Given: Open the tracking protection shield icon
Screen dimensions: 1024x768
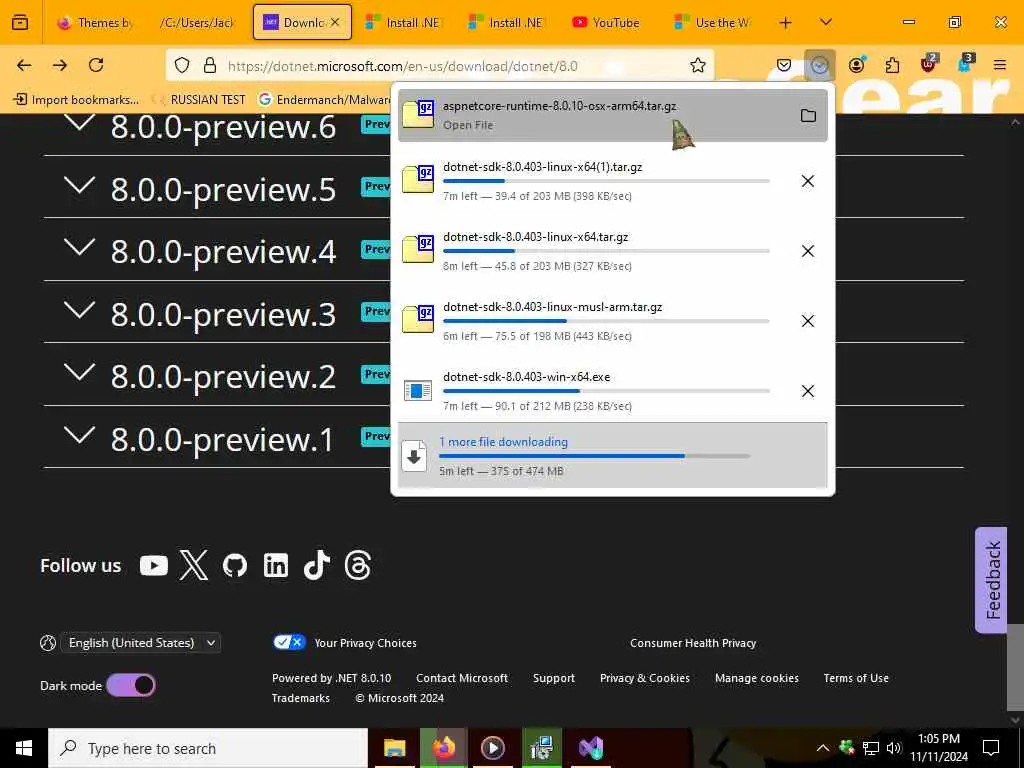Looking at the screenshot, I should tap(182, 65).
